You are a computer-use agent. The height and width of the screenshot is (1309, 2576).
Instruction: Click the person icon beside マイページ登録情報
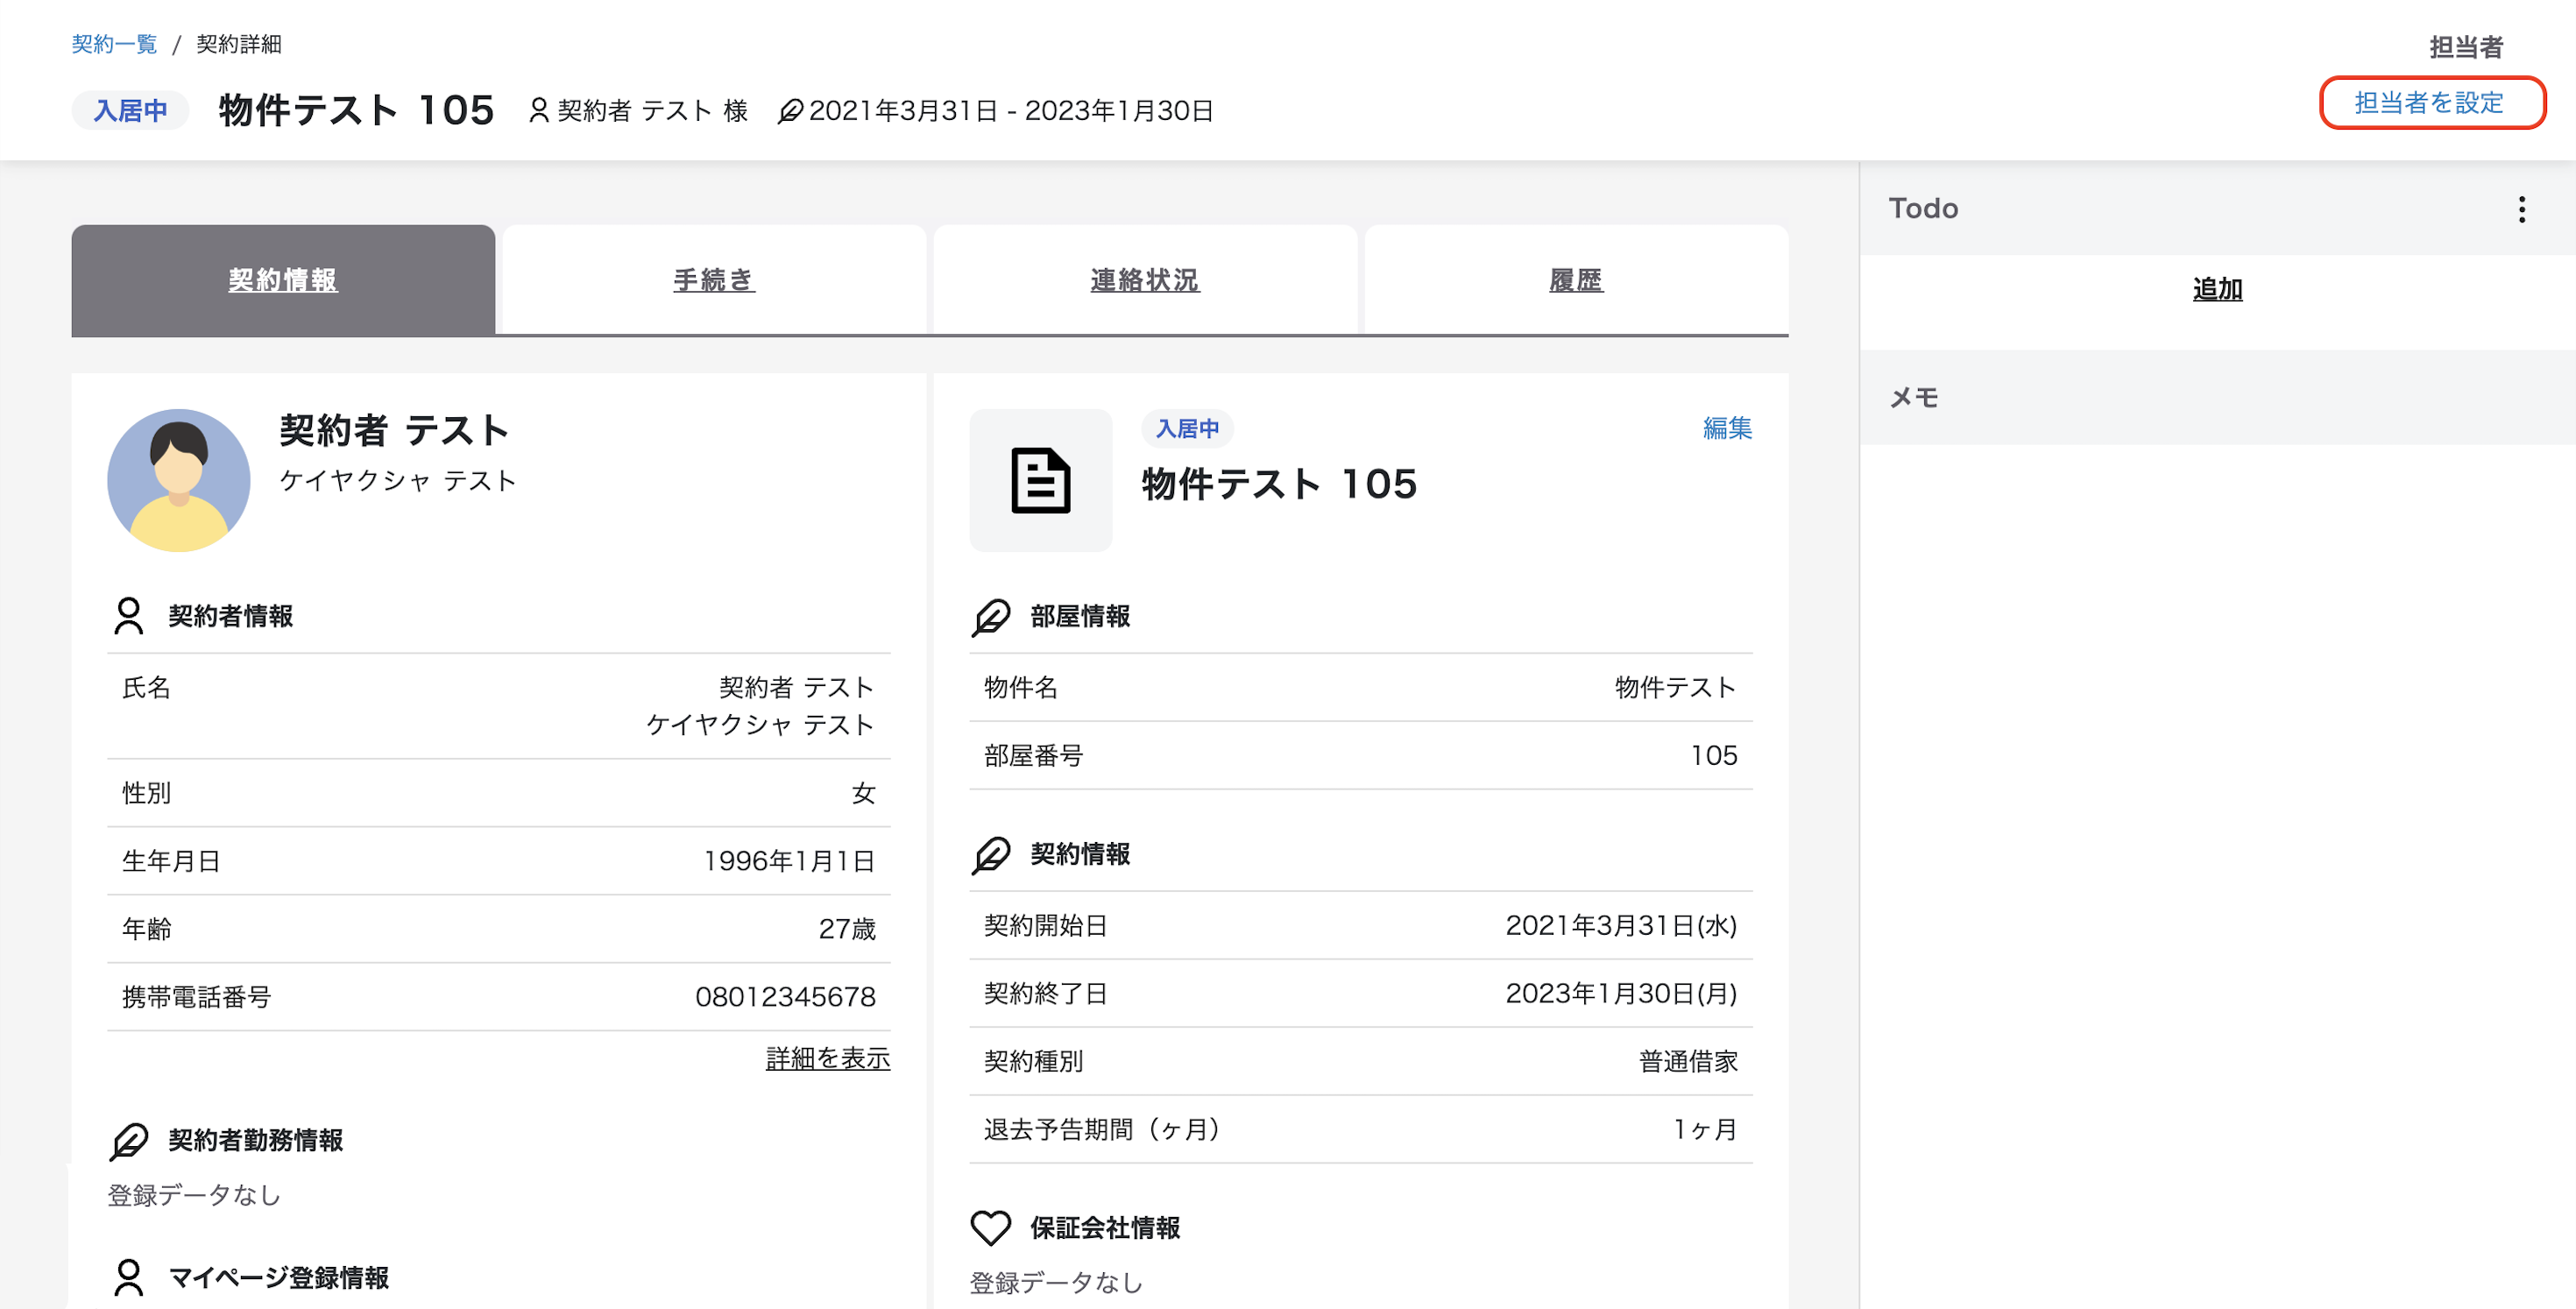[129, 1278]
